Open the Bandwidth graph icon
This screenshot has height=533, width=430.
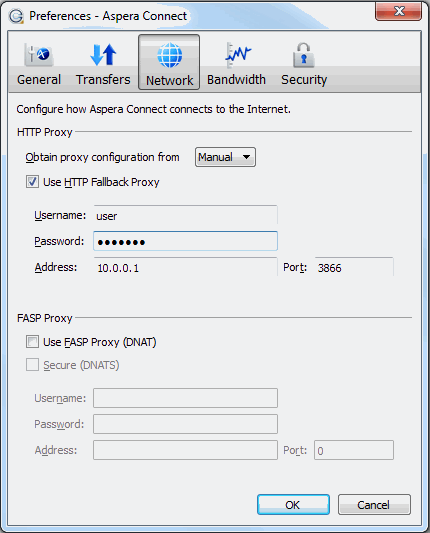237,54
